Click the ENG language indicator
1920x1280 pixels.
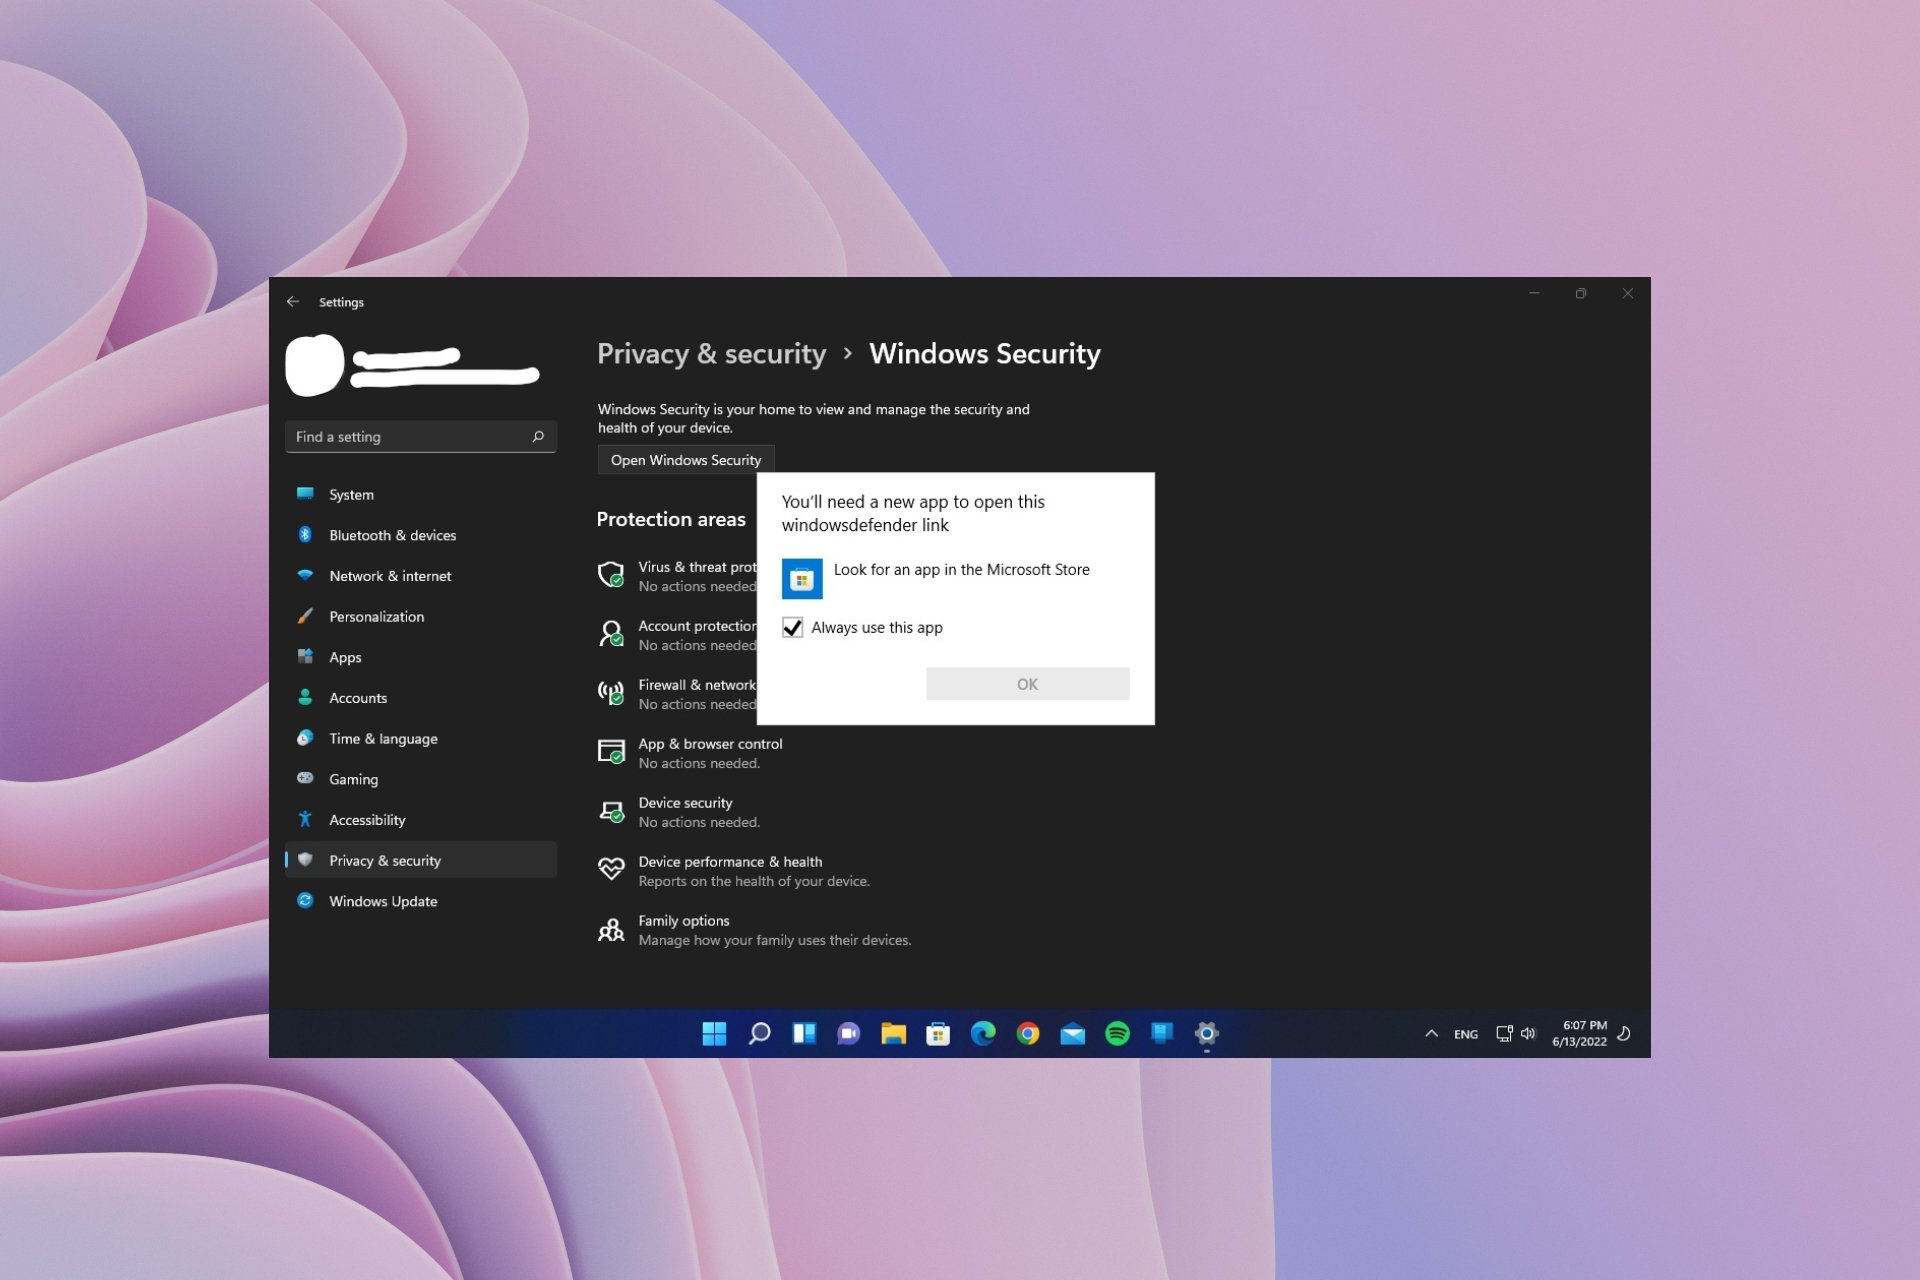(1466, 1034)
